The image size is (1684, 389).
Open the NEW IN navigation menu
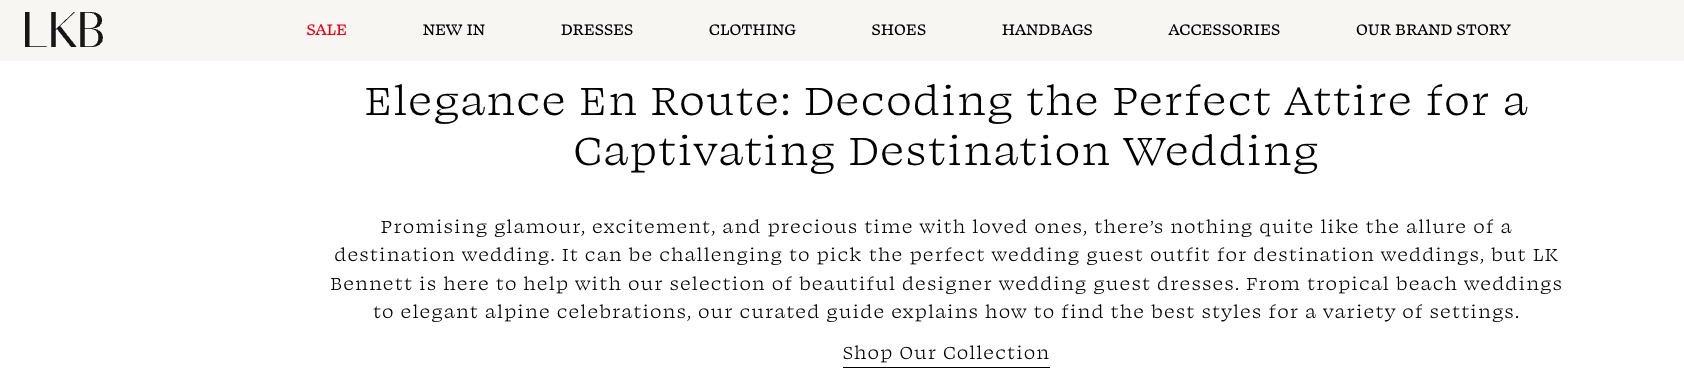[x=453, y=30]
